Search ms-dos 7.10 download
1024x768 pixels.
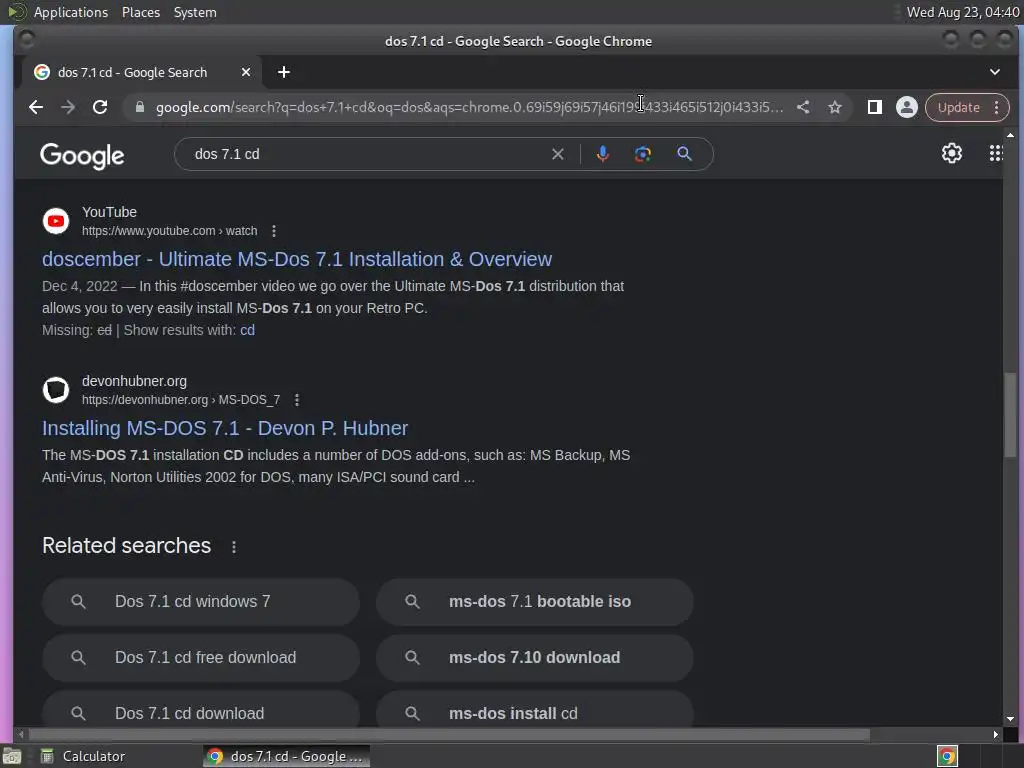point(534,658)
